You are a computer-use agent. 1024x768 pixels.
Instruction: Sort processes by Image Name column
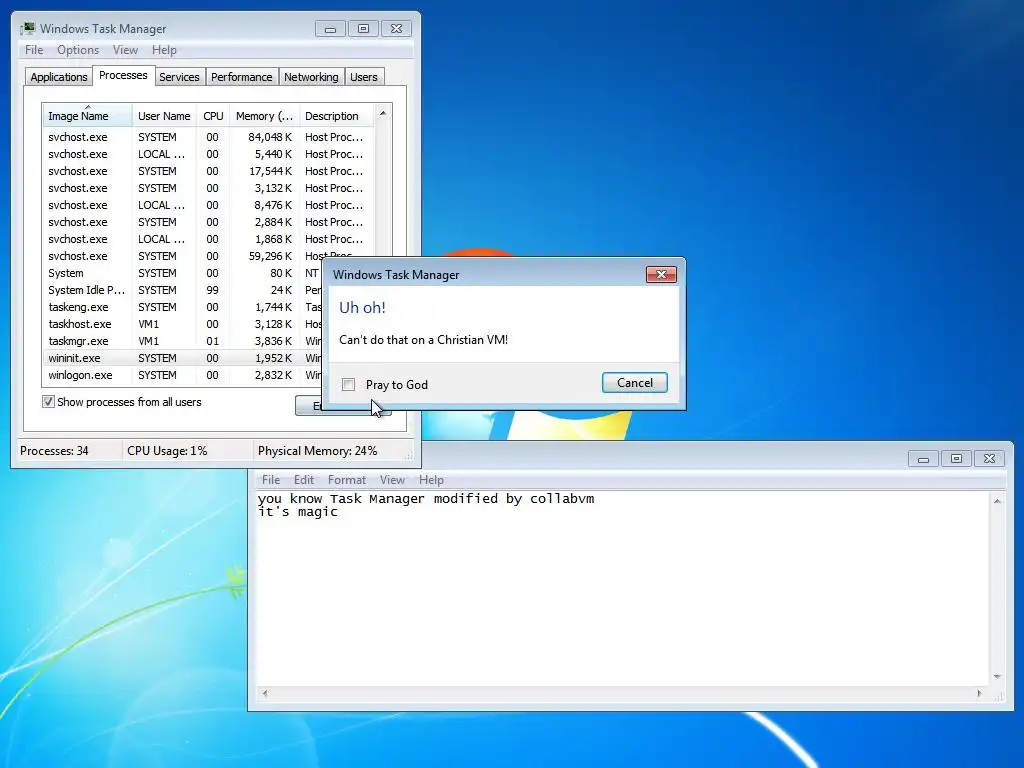coord(88,116)
